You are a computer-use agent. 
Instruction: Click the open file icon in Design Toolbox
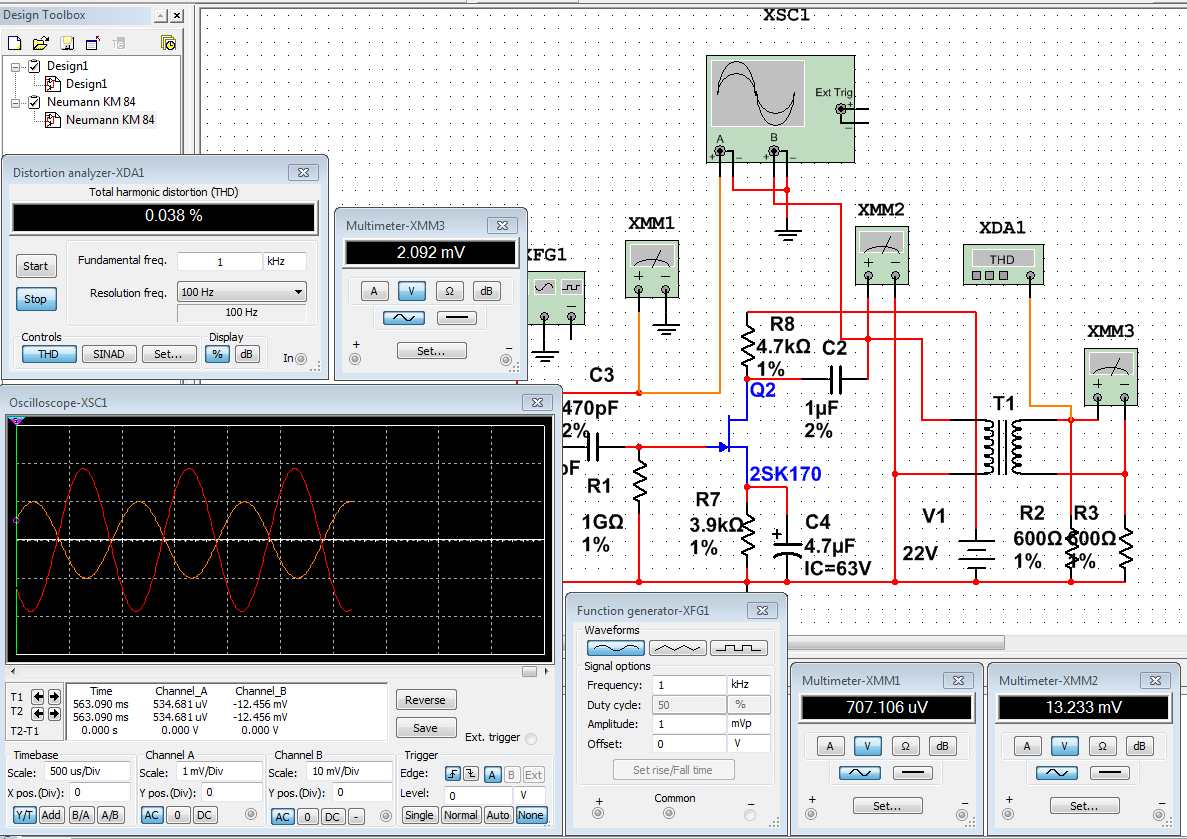pyautogui.click(x=40, y=43)
